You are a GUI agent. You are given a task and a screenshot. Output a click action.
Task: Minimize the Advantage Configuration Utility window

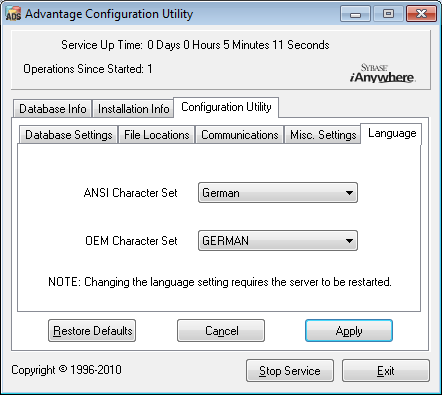355,14
